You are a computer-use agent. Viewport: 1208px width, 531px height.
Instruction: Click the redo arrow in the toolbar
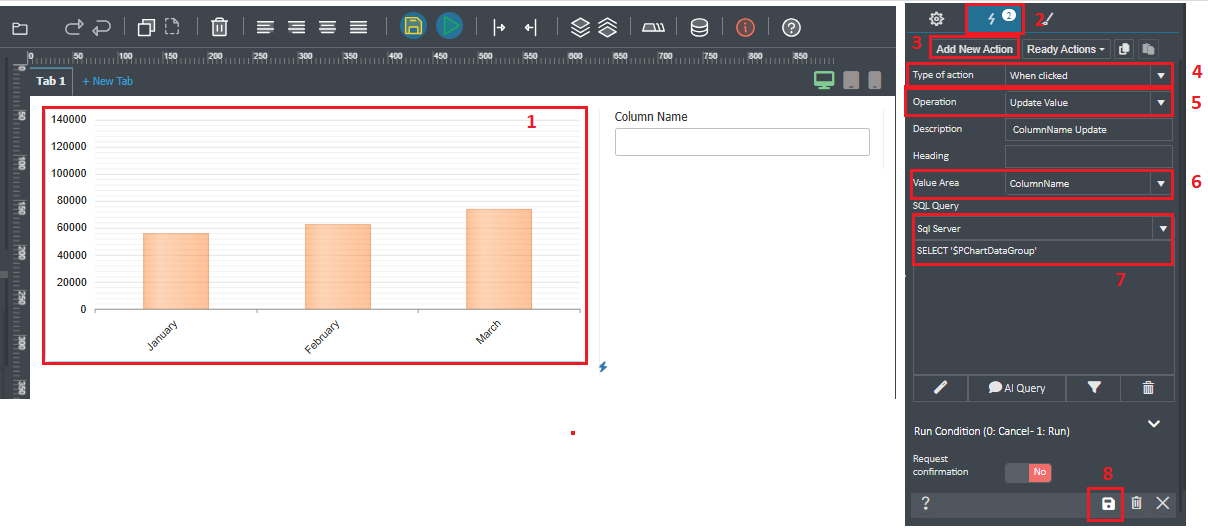[72, 28]
